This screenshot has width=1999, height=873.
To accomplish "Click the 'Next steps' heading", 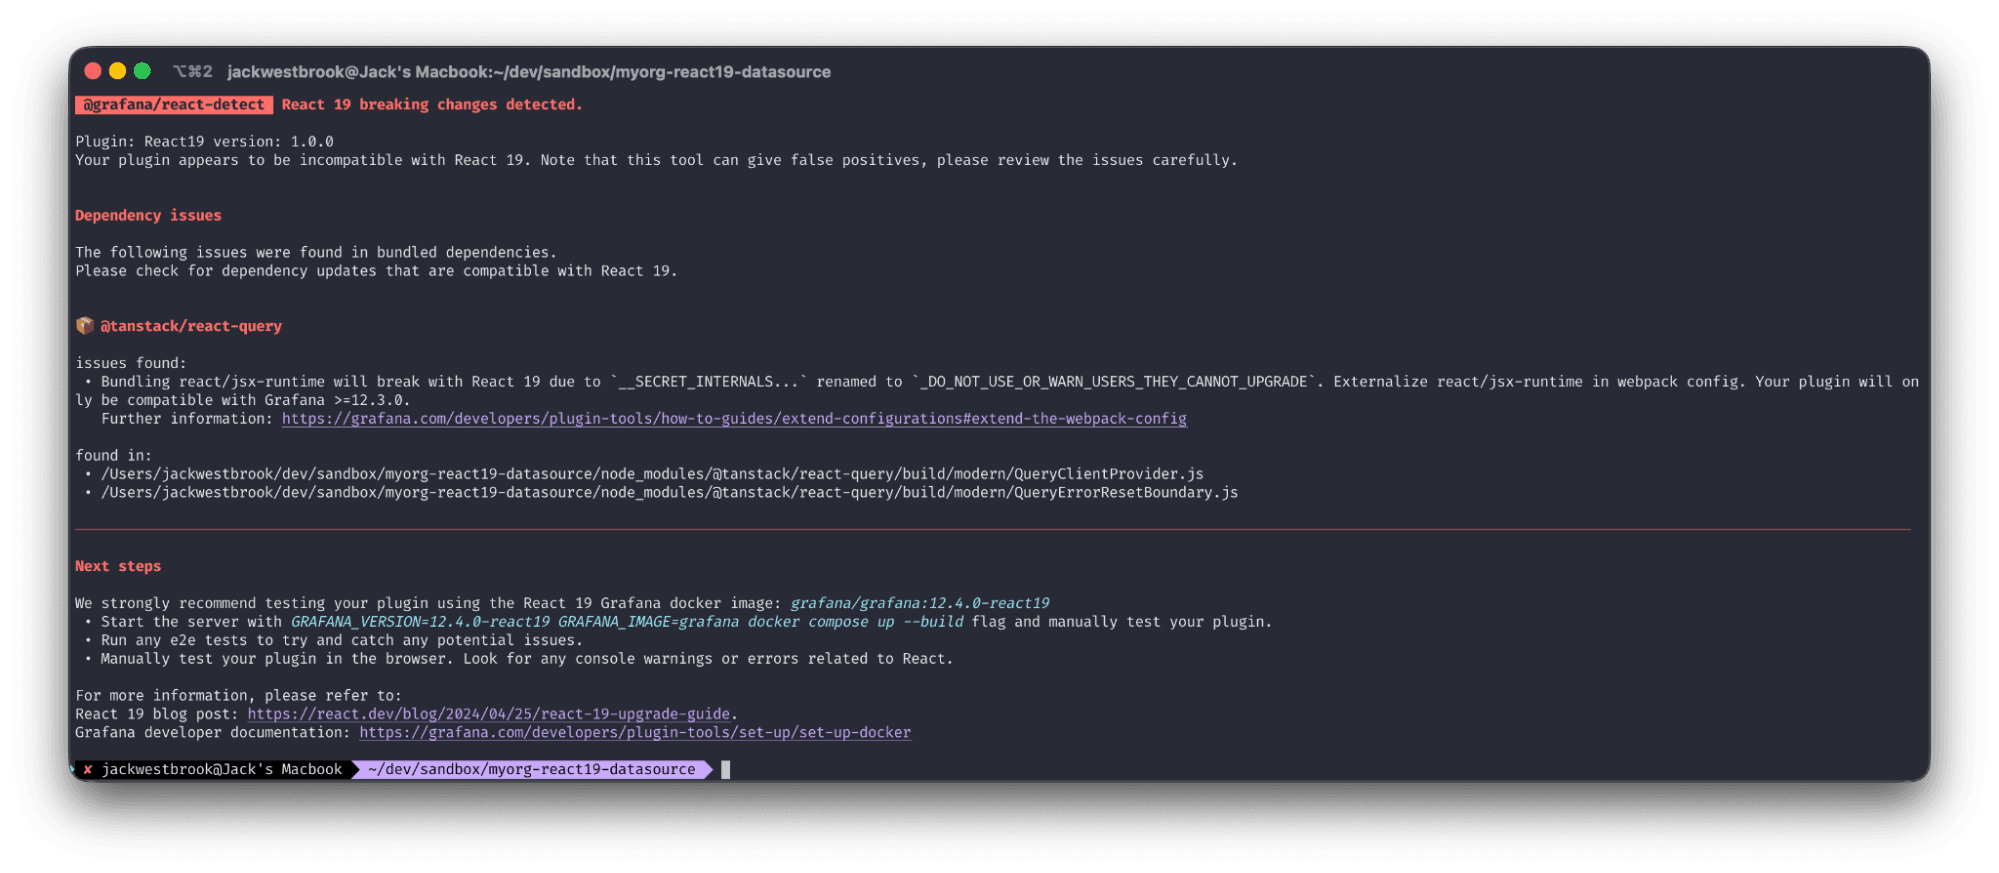I will click(x=118, y=566).
